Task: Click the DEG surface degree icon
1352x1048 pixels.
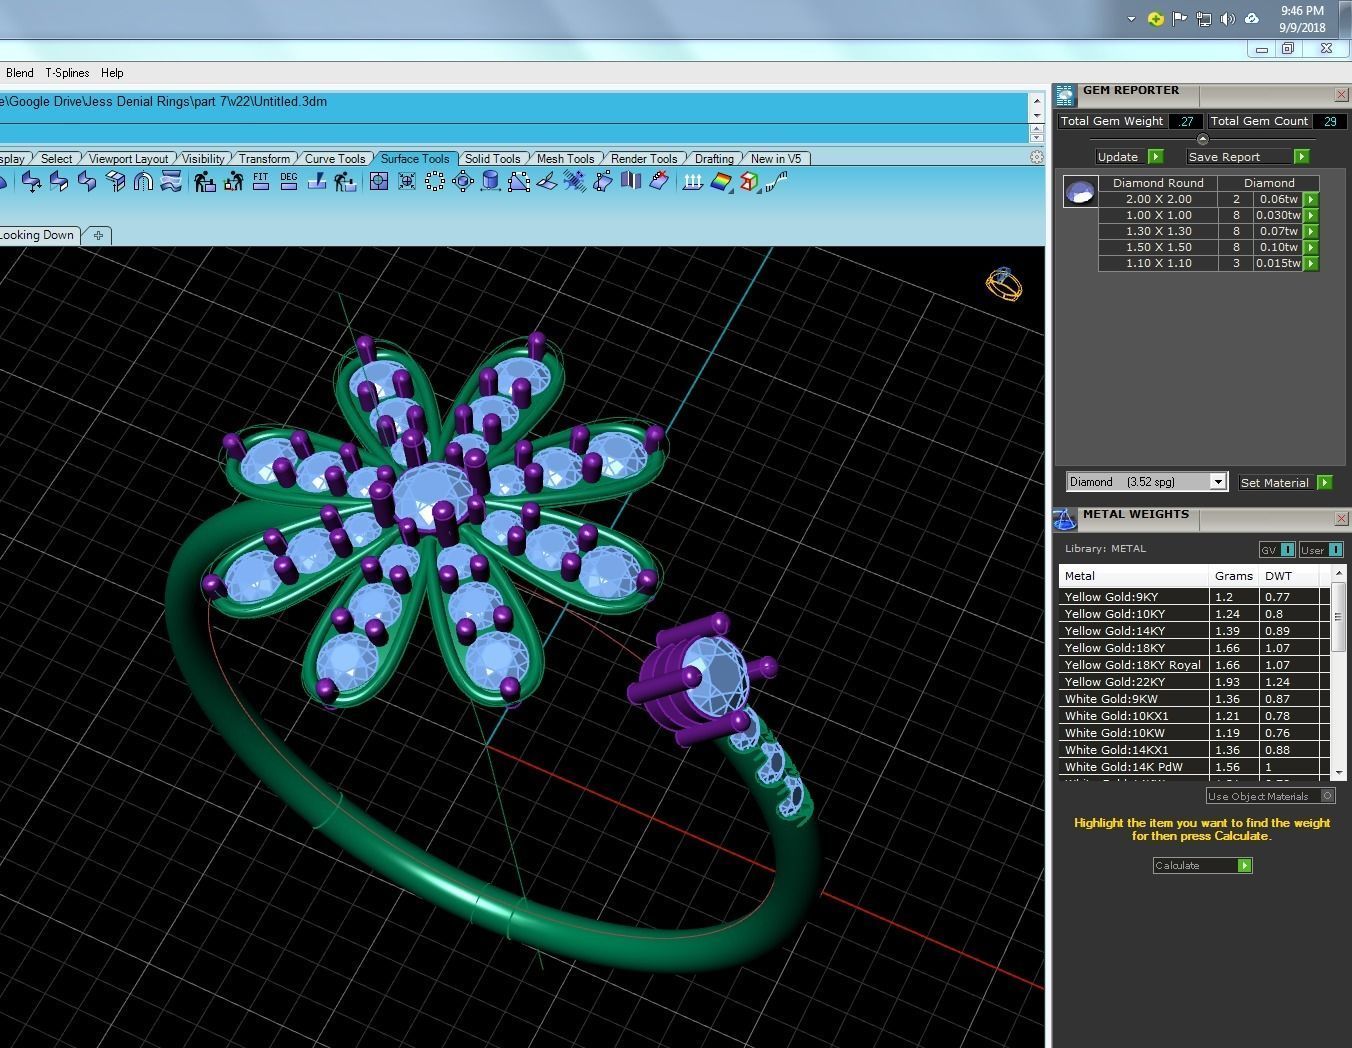Action: [289, 181]
